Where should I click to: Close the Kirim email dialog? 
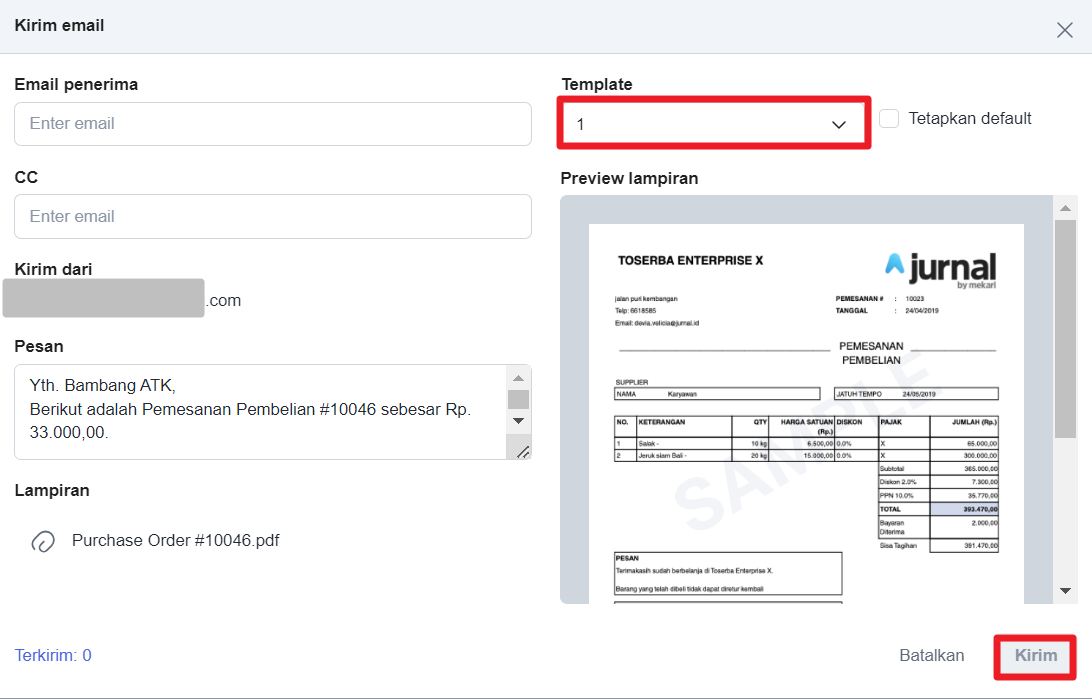[1065, 29]
